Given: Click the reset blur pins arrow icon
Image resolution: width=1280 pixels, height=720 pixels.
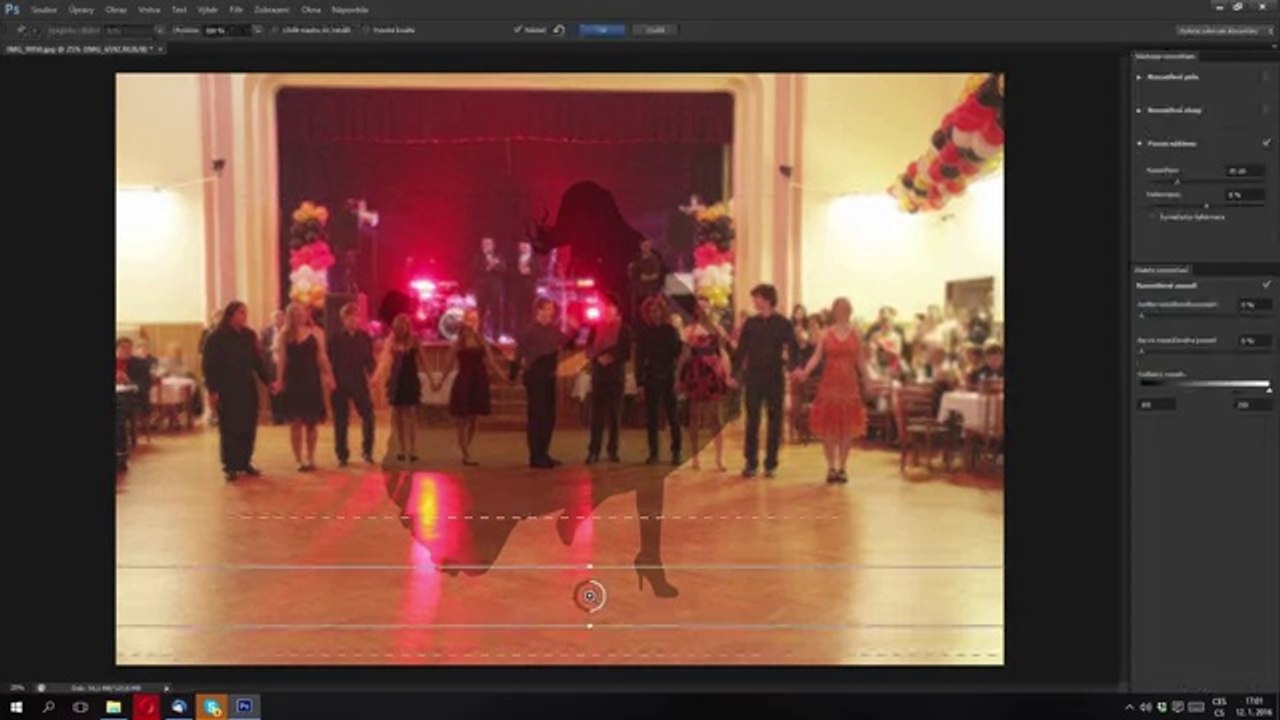Looking at the screenshot, I should [559, 30].
